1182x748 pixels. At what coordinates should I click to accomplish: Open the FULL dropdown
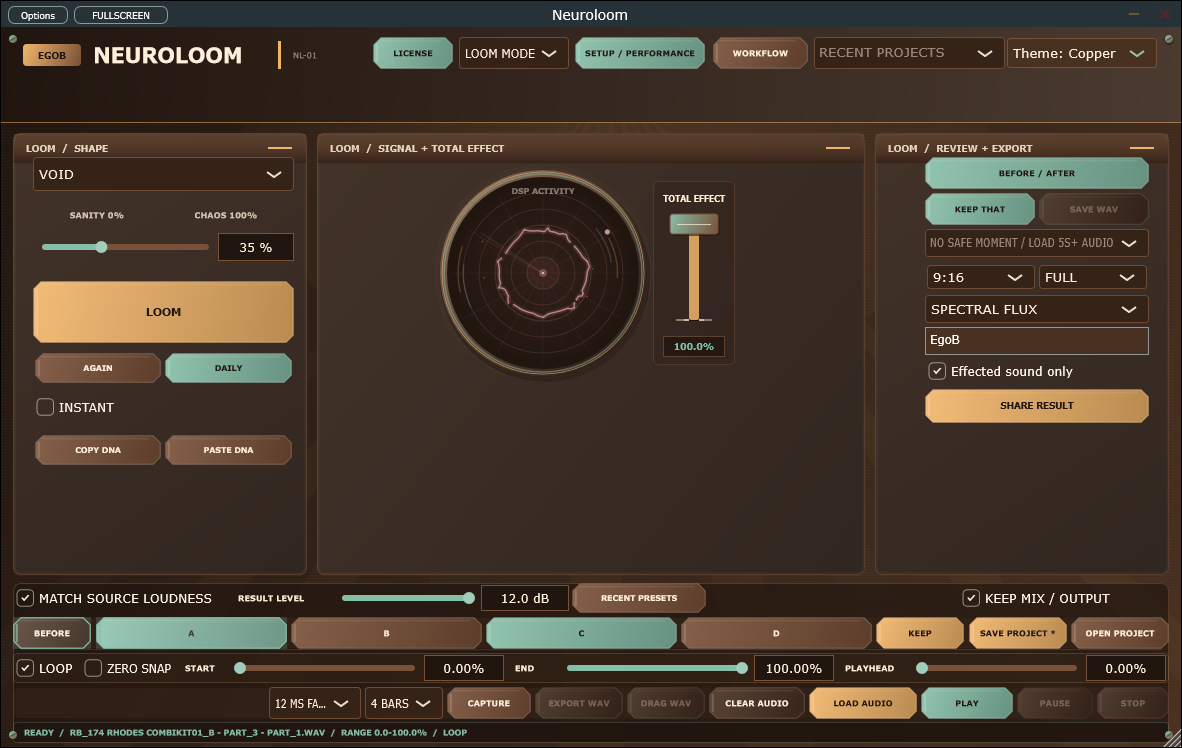[1092, 277]
